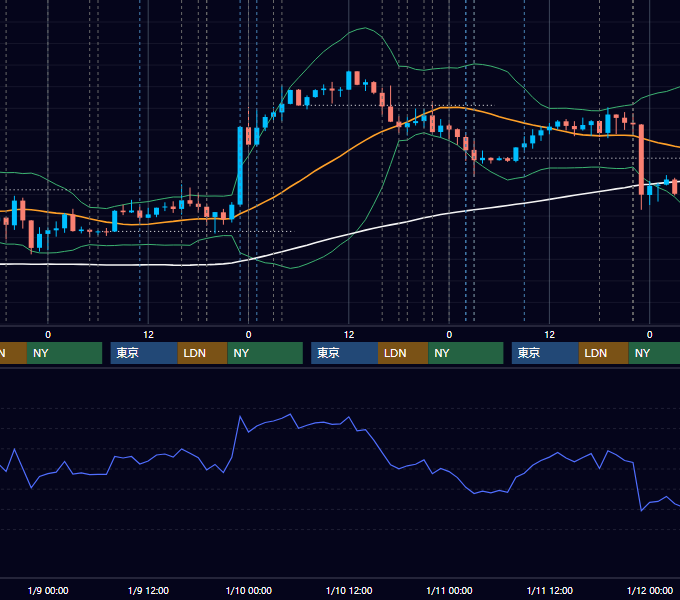Click the NY session block spanning 1/9 00:00
This screenshot has width=680, height=600.
pyautogui.click(x=65, y=353)
